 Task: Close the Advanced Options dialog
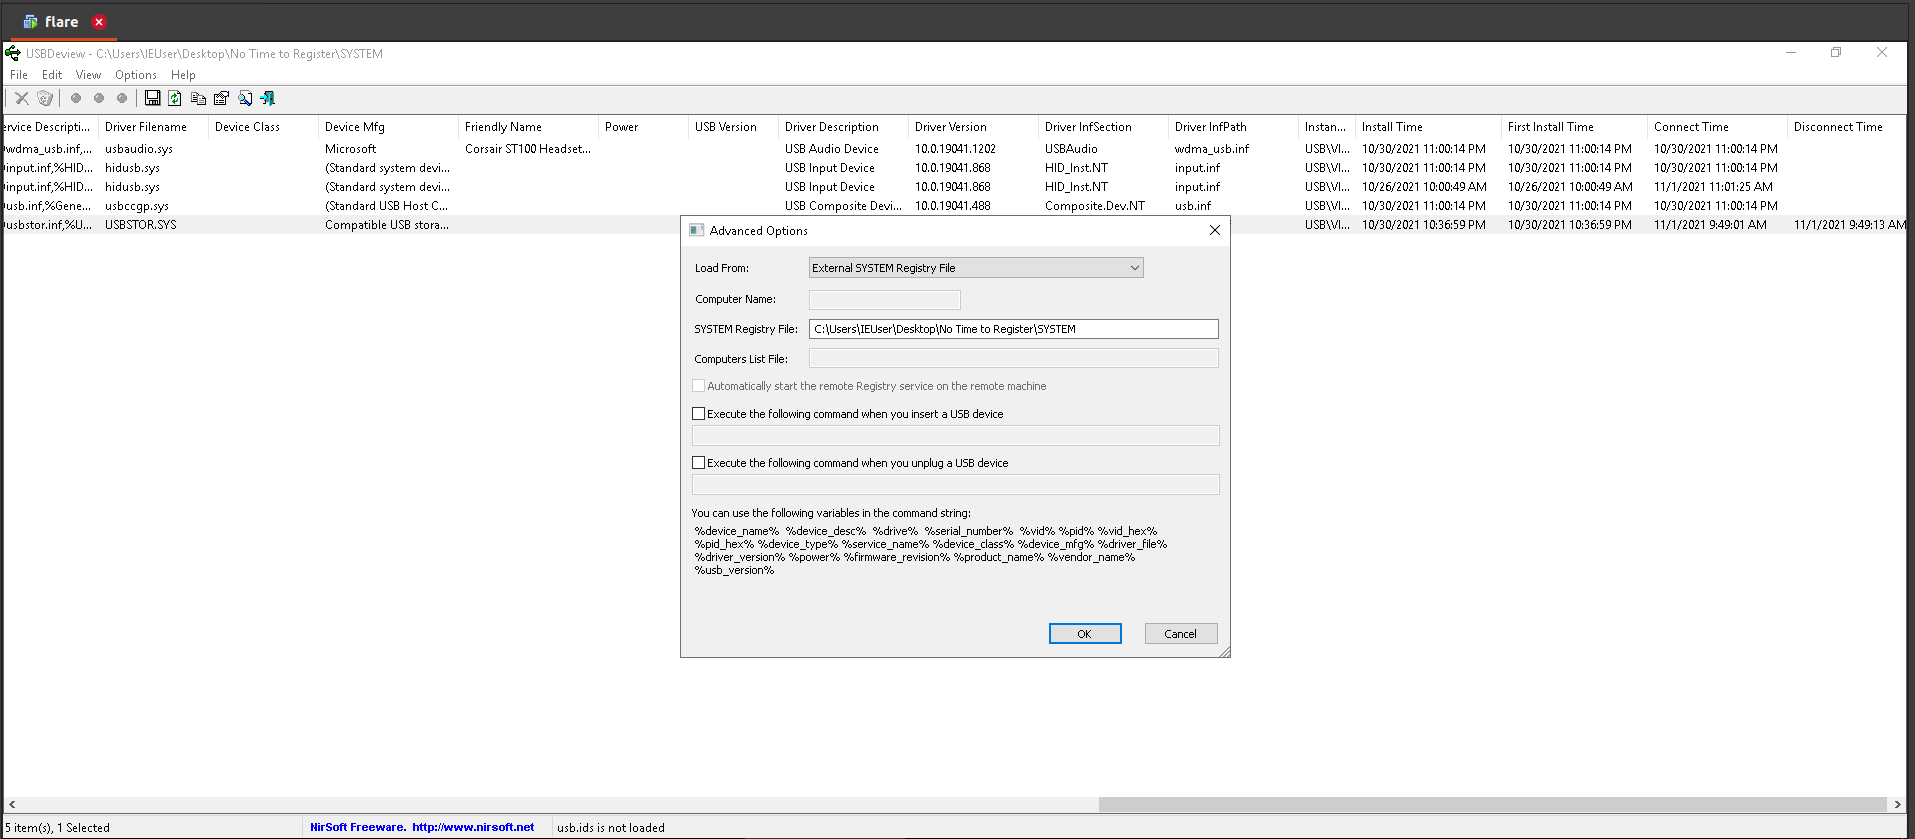(x=1214, y=230)
